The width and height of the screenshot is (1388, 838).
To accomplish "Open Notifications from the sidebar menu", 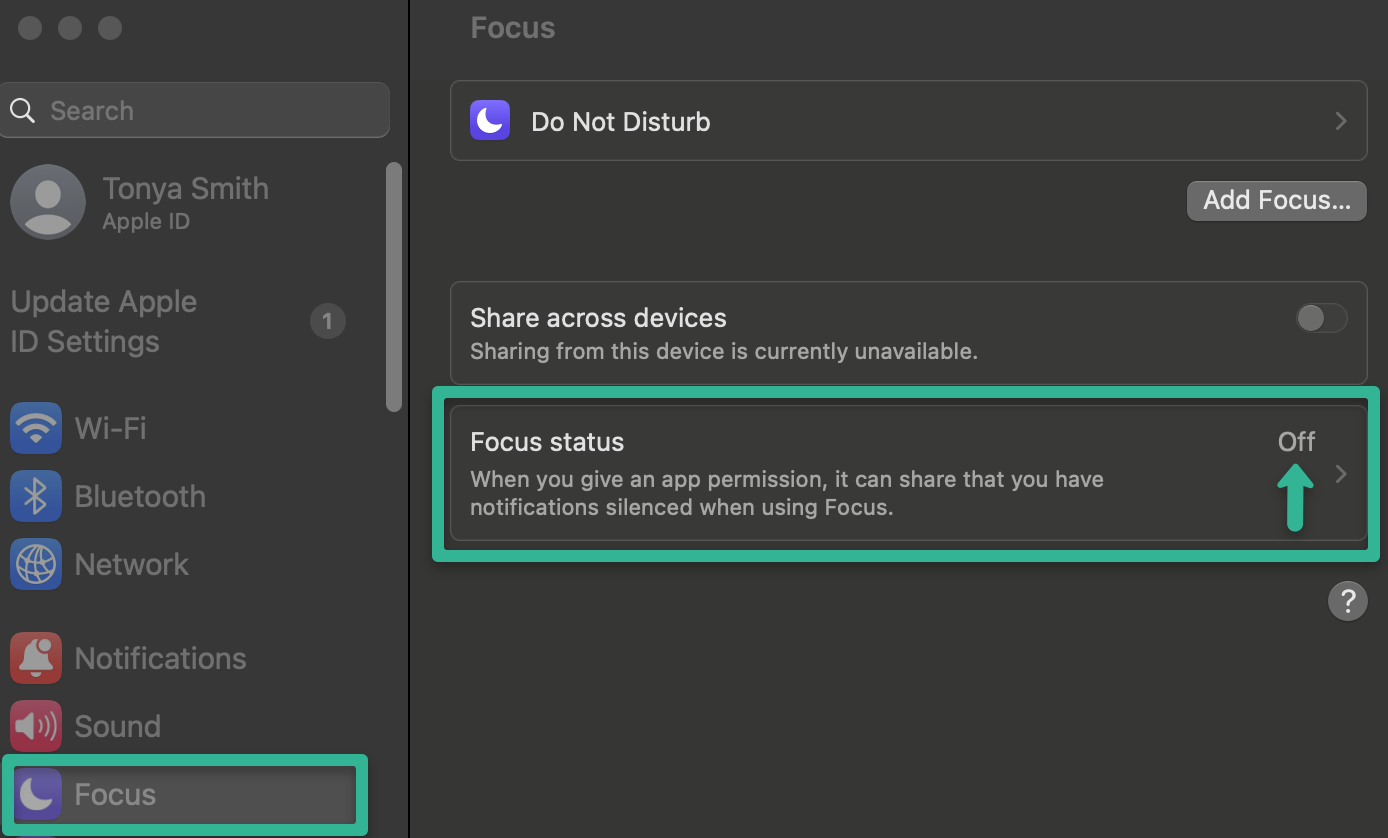I will pos(160,658).
